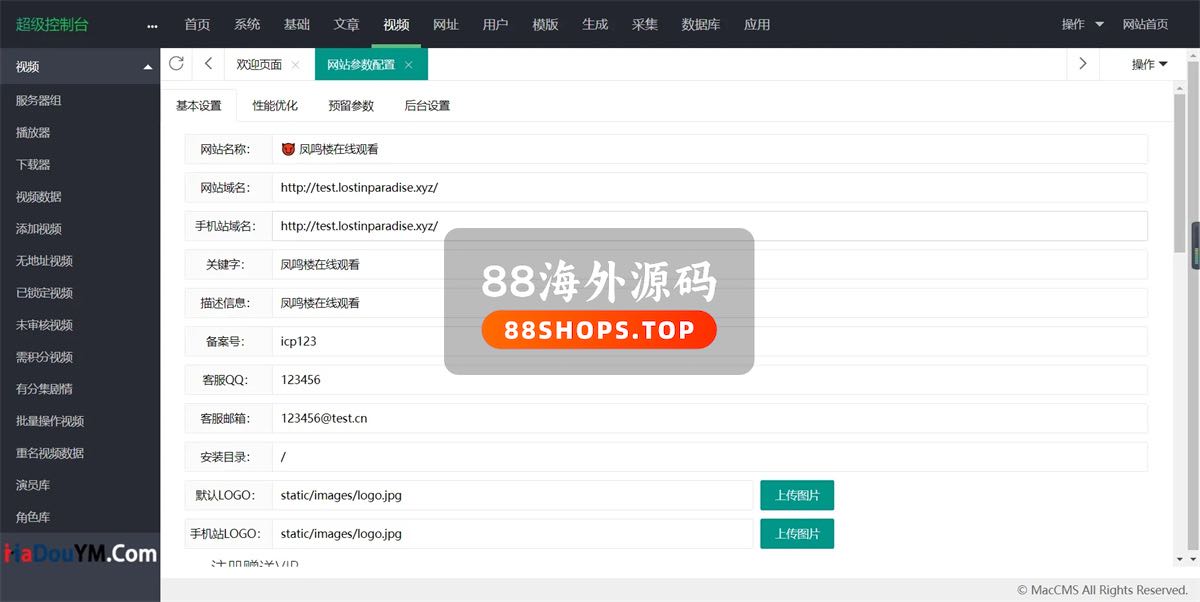Toggle sidebar with the three-dots icon
The image size is (1200, 602).
point(152,25)
